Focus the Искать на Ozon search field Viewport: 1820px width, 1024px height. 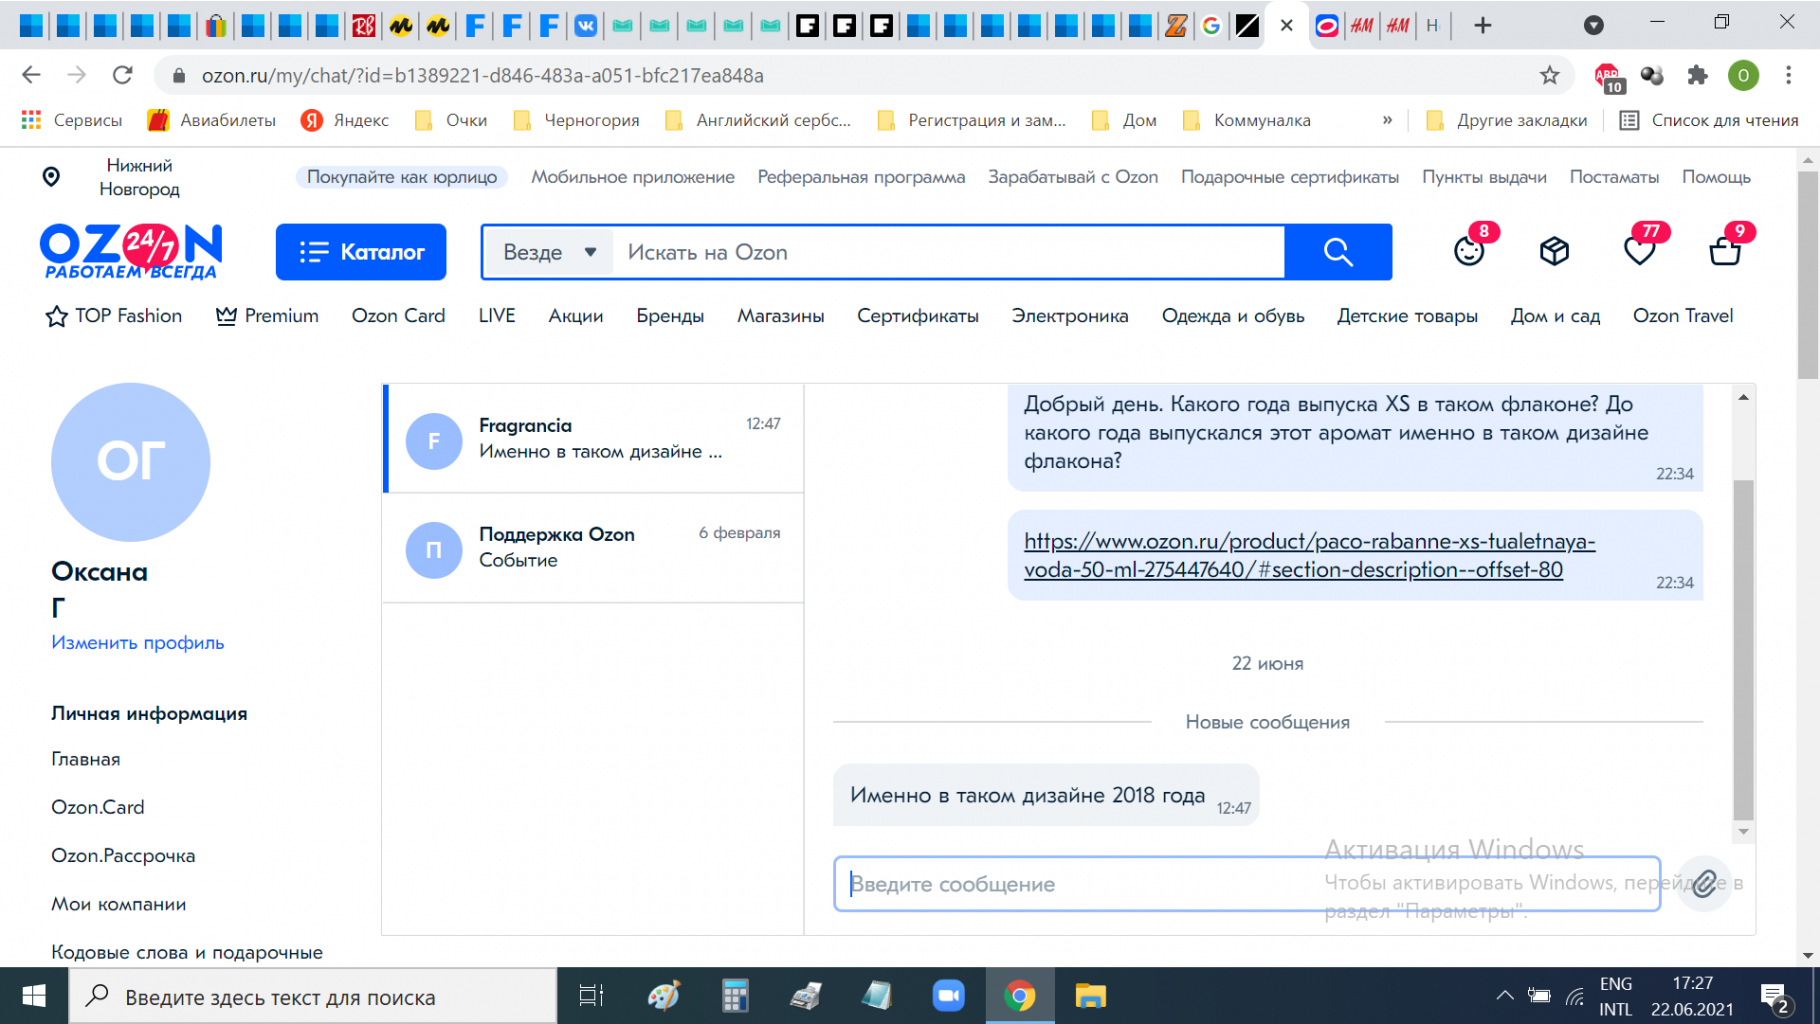click(950, 253)
